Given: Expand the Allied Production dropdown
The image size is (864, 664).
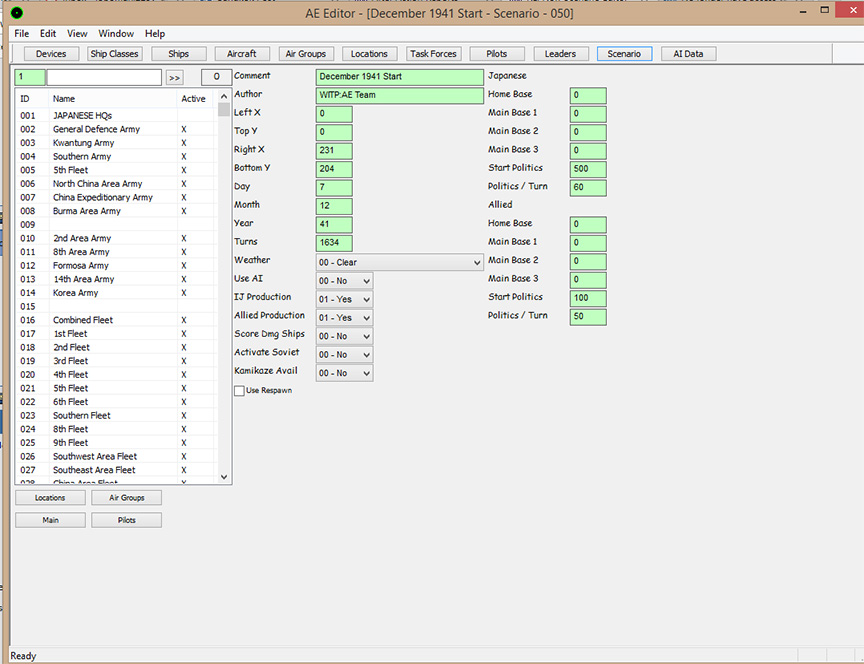Looking at the screenshot, I should click(344, 318).
